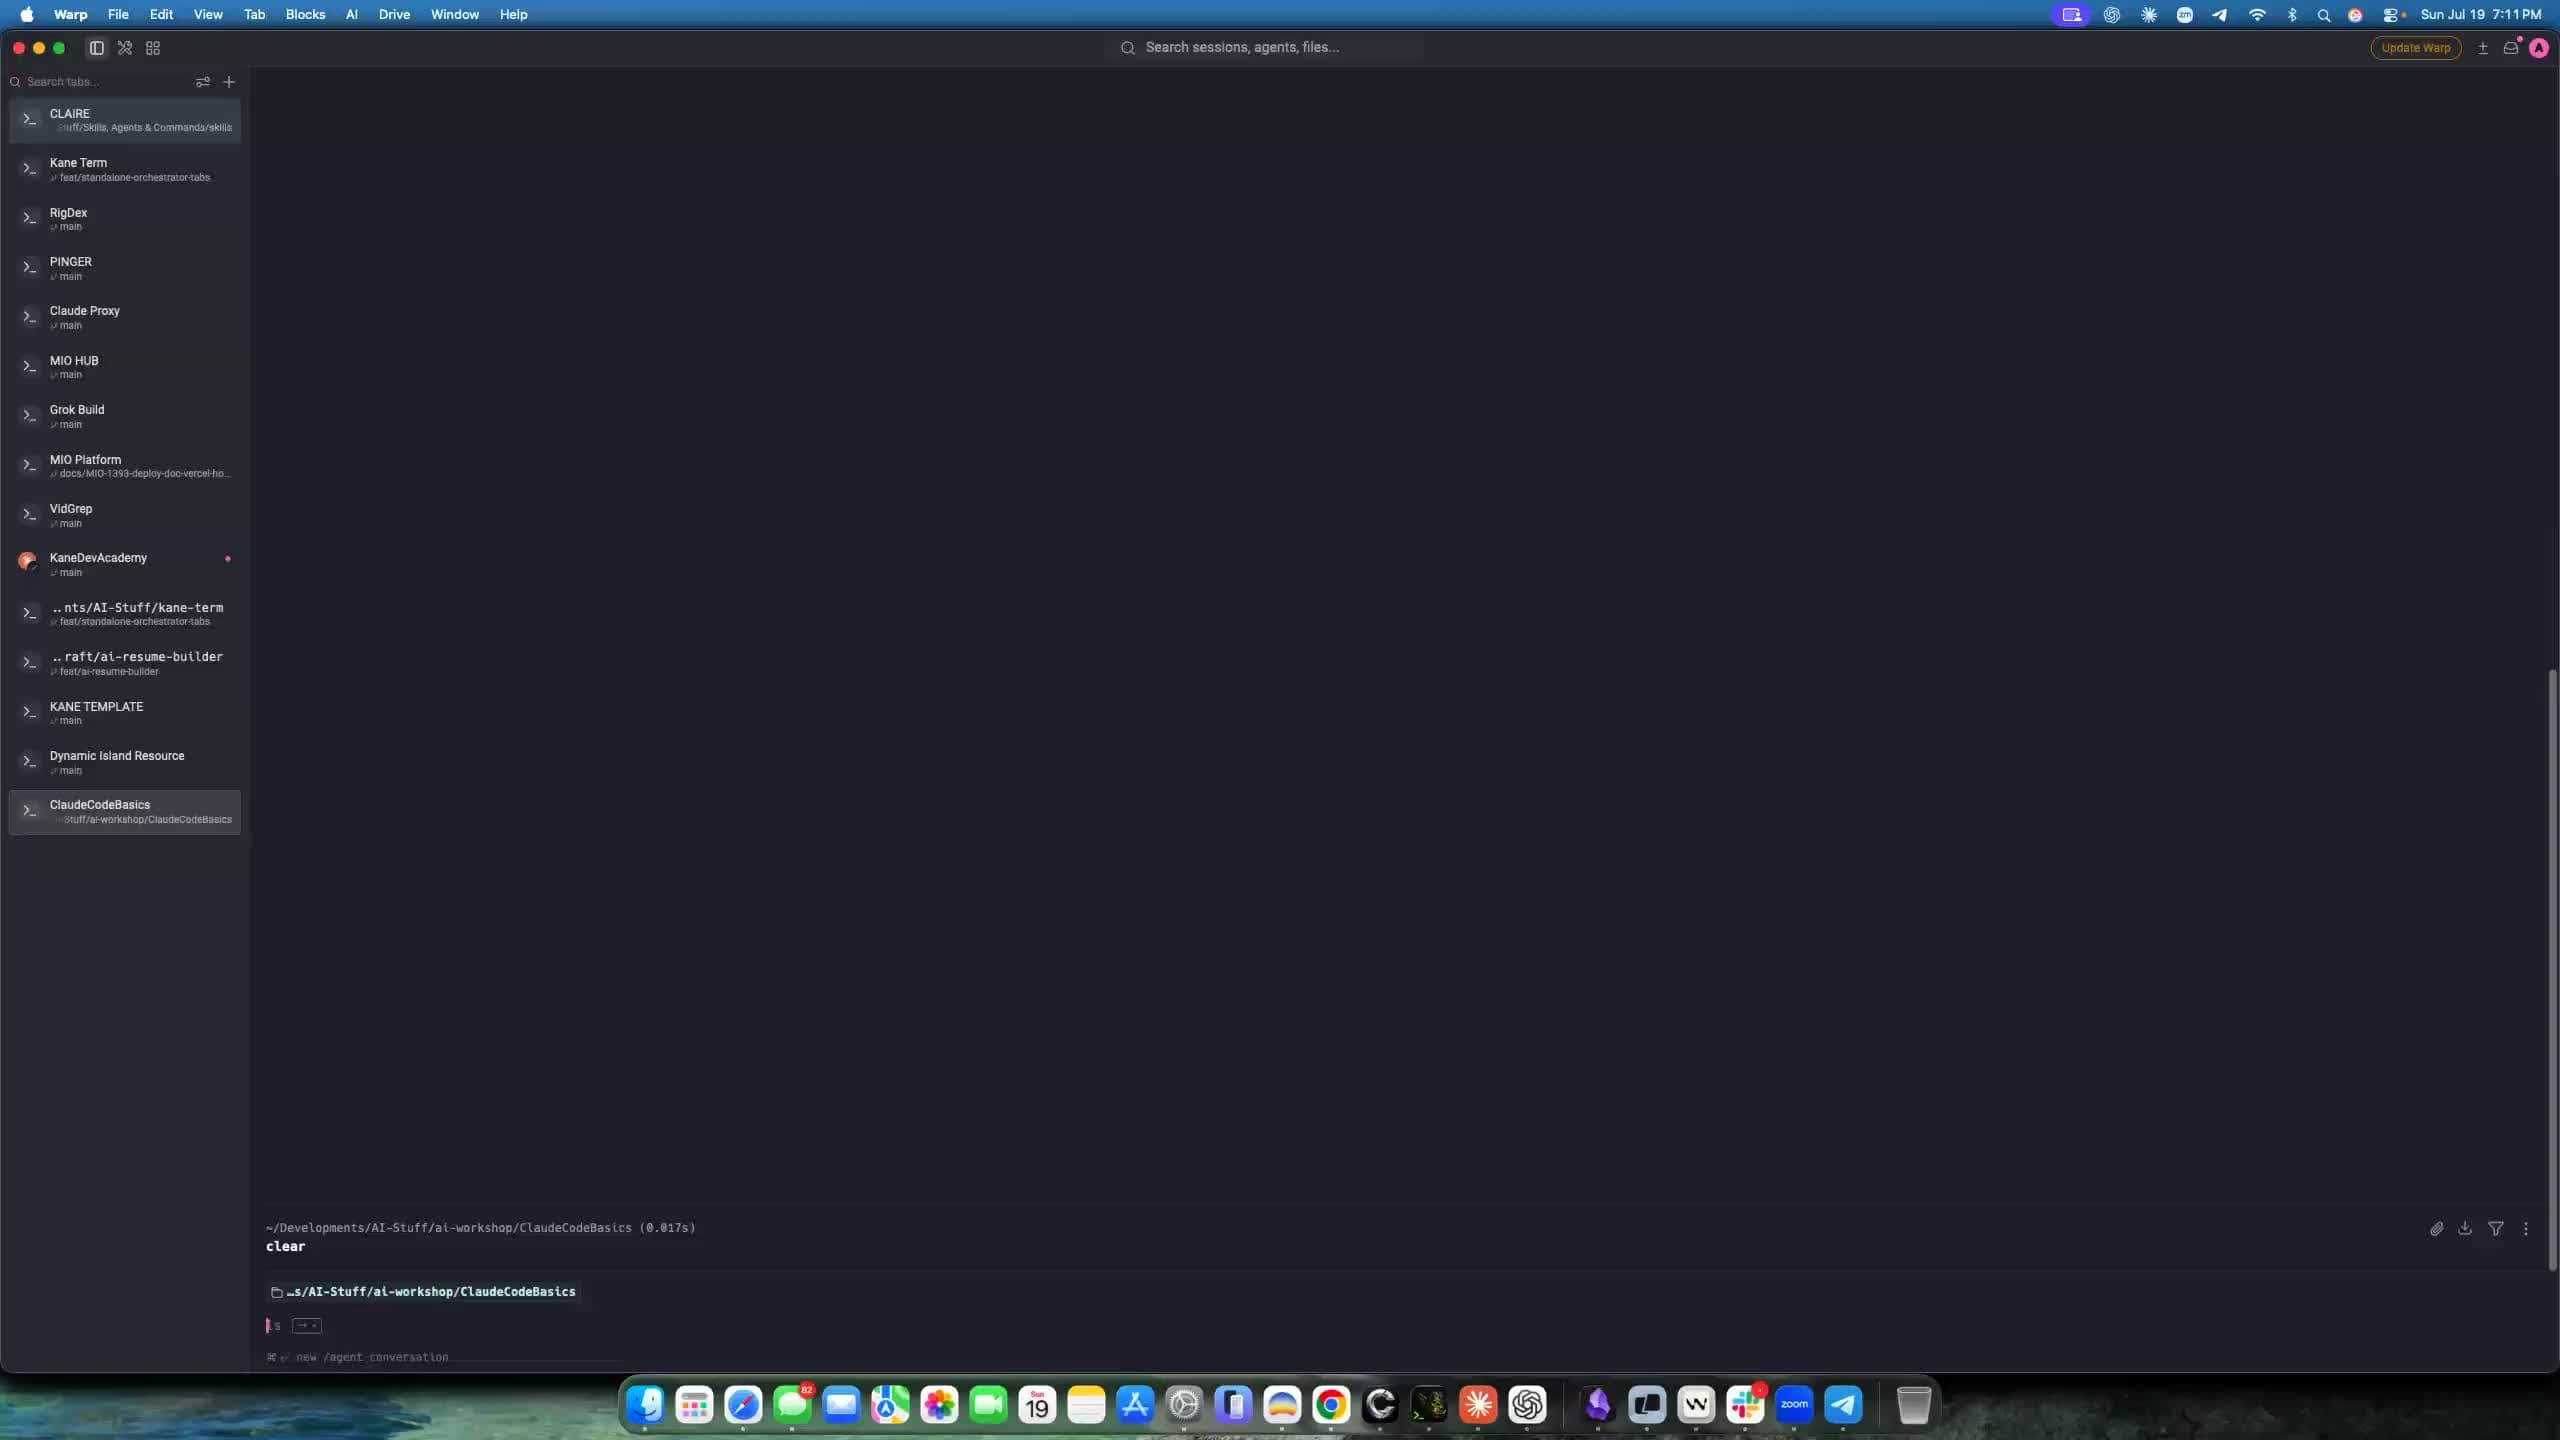Open the Edit menu
Screen dimensions: 2560x1440
(x=161, y=14)
